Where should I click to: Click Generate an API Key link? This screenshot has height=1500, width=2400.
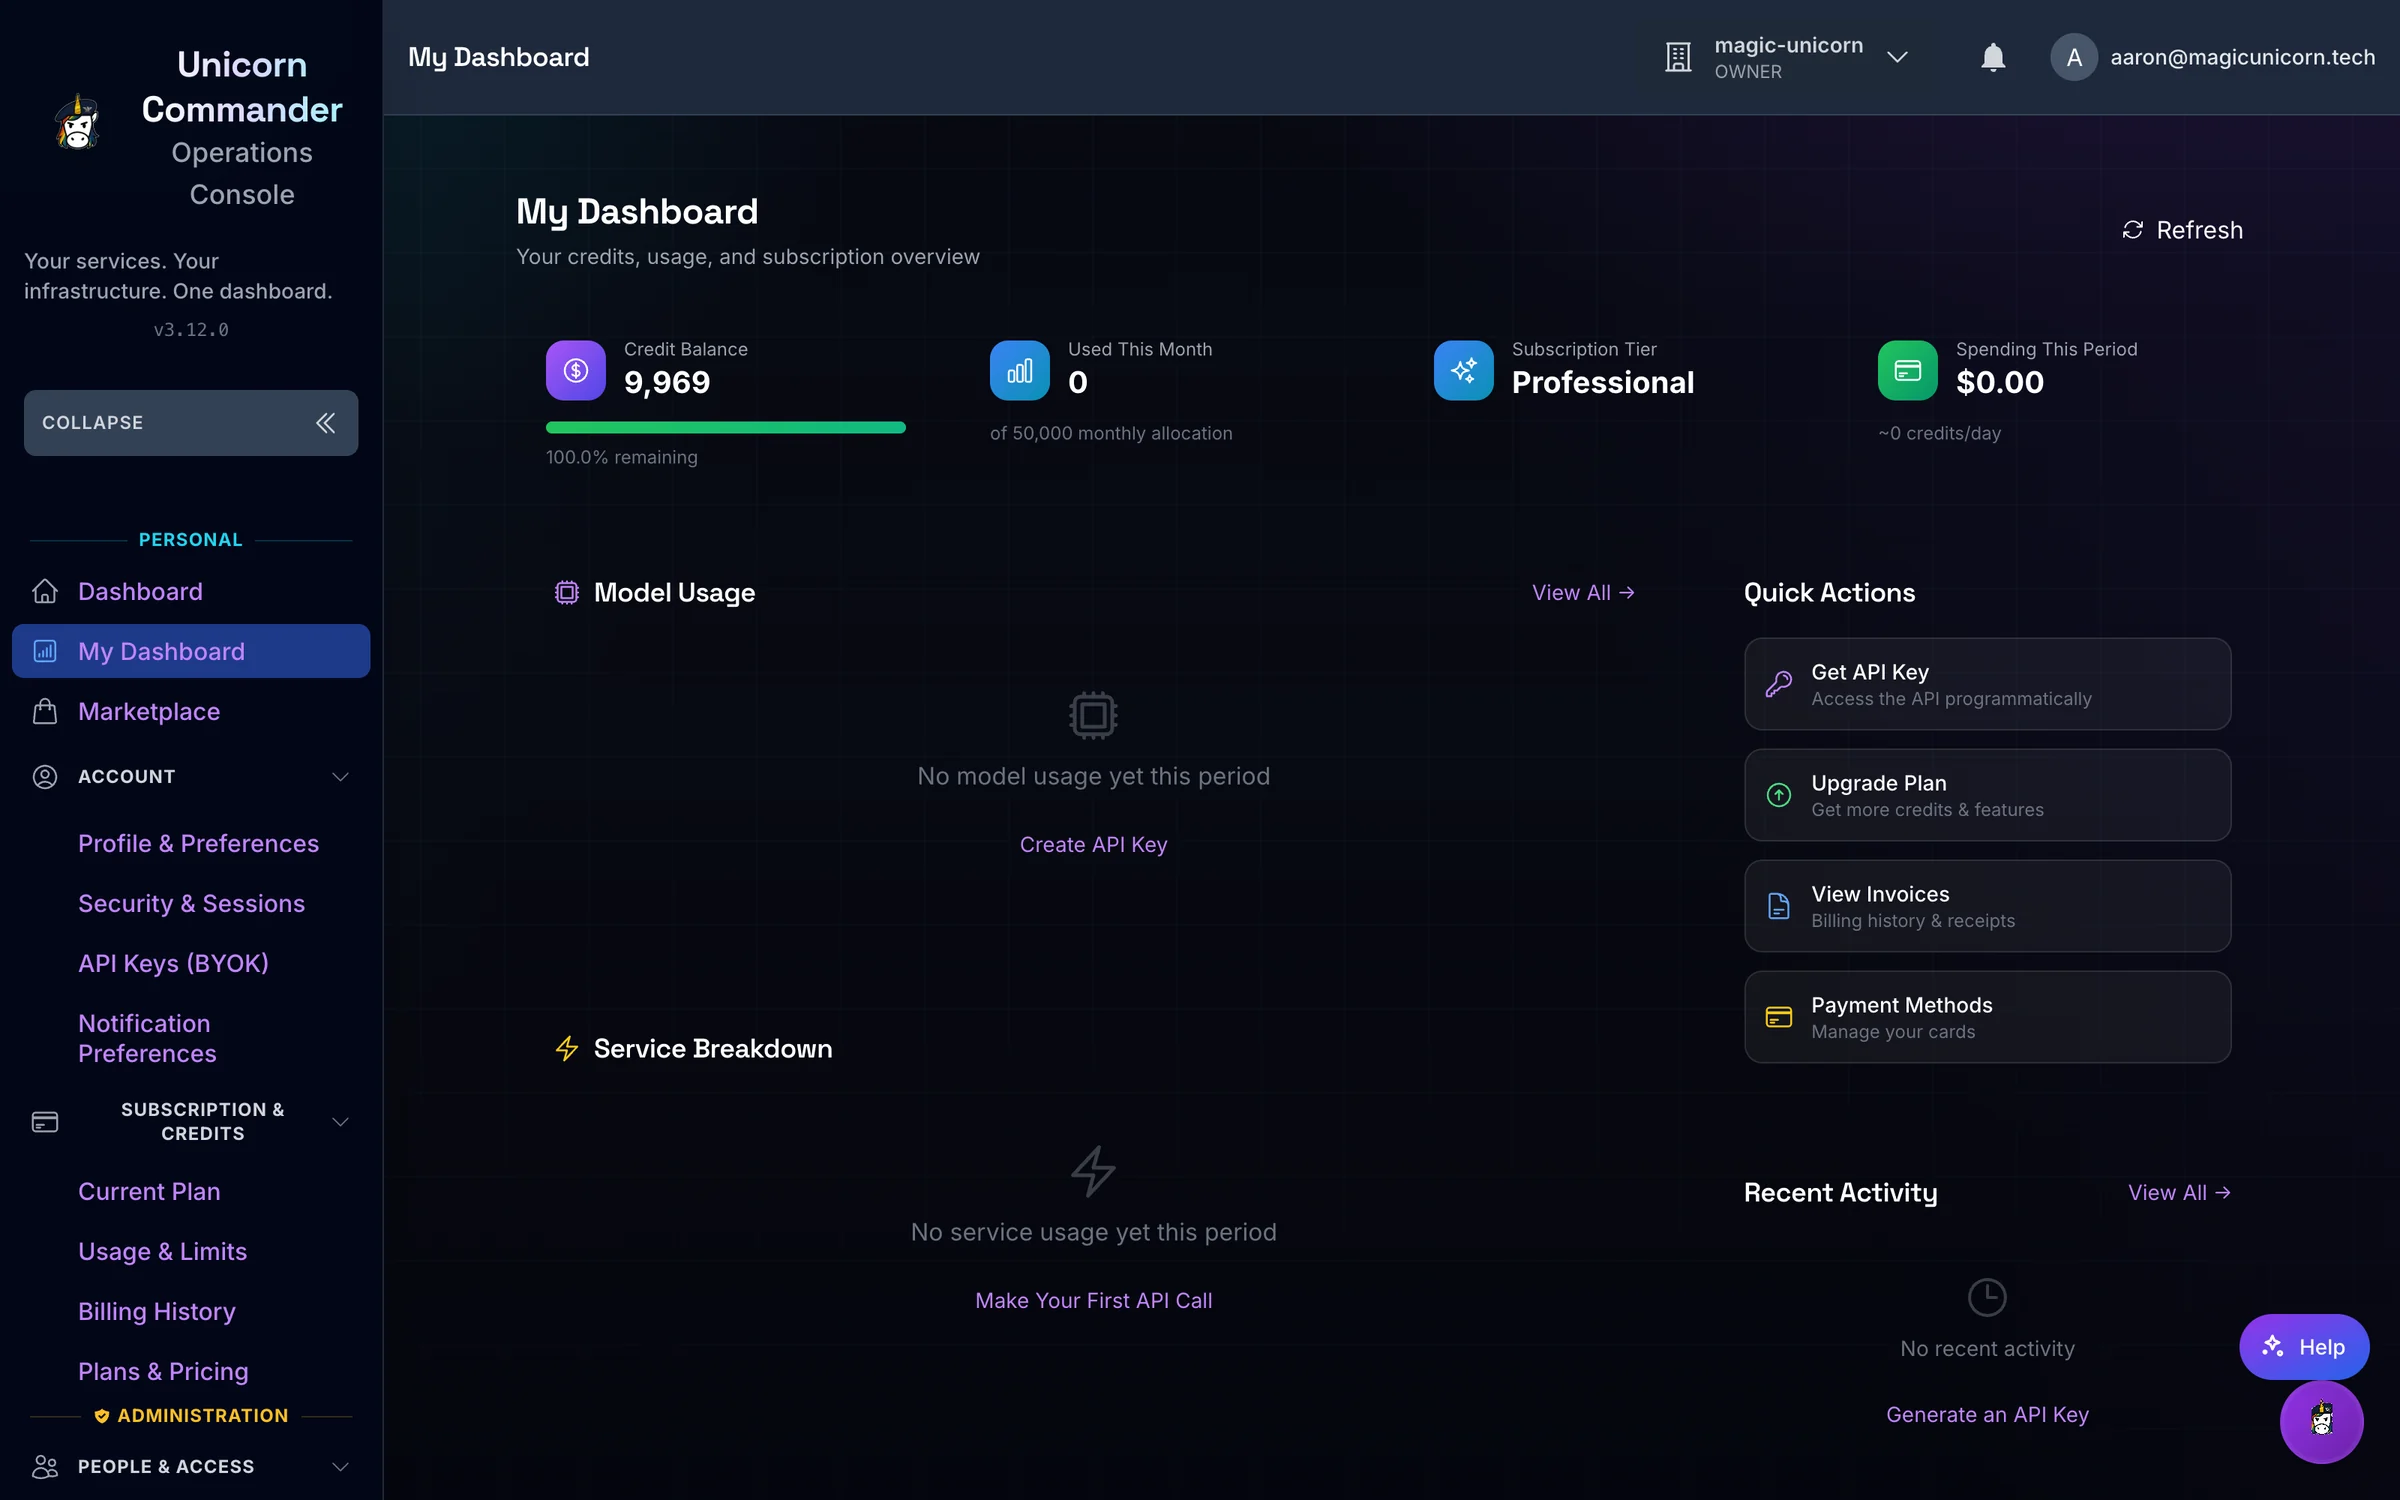tap(1987, 1415)
